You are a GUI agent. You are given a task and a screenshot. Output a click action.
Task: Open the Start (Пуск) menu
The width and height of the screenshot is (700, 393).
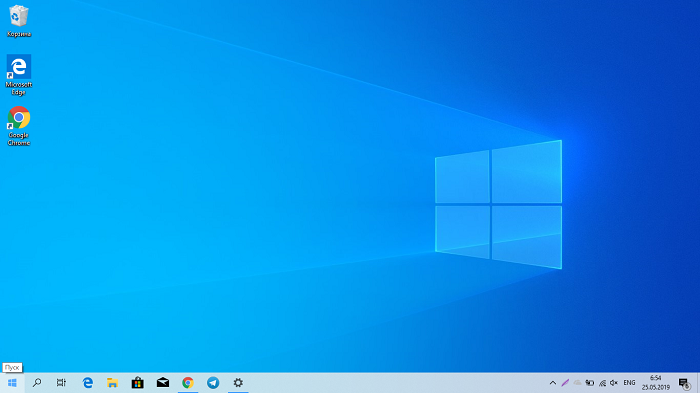12,383
